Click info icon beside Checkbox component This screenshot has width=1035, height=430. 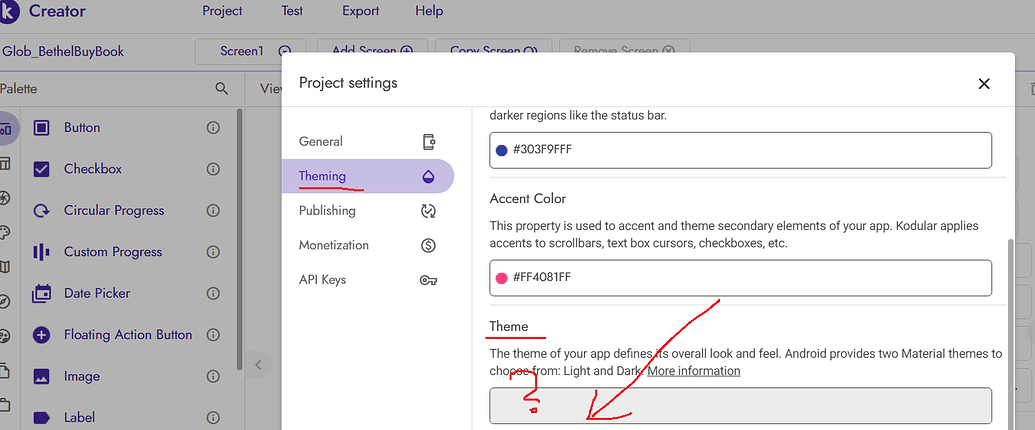[213, 169]
